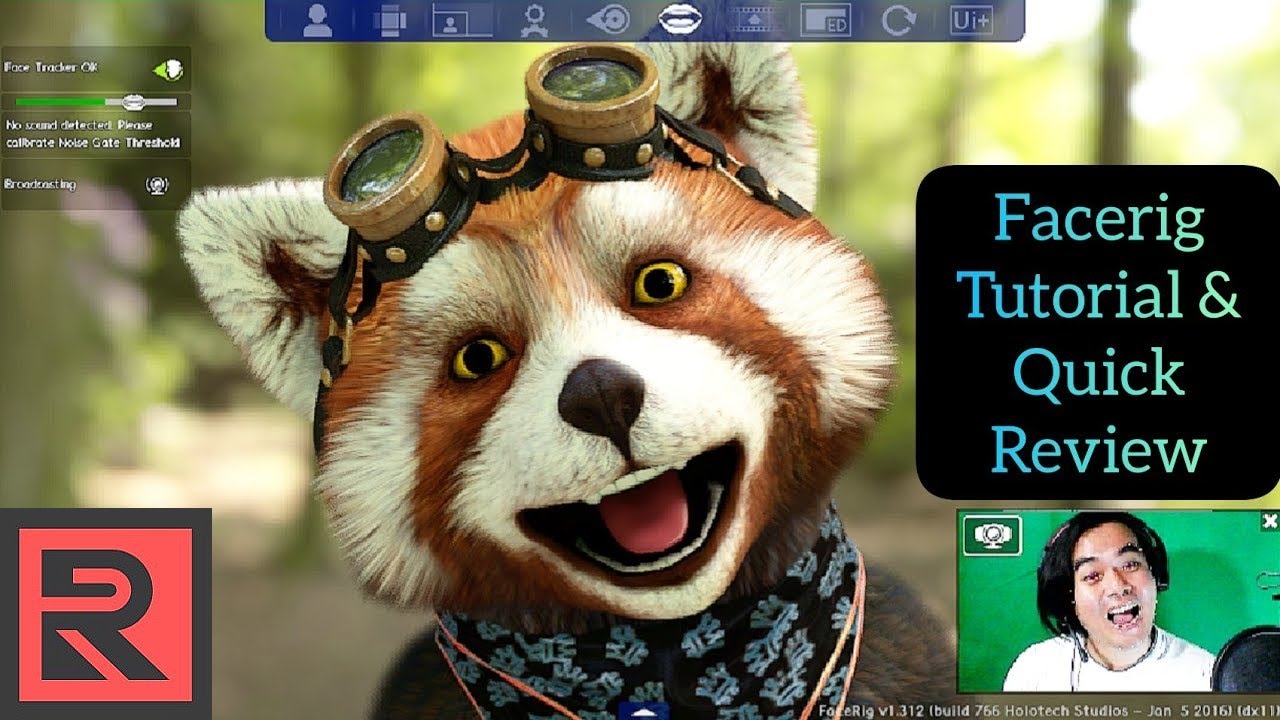Click the webcam icon in preview window
The height and width of the screenshot is (720, 1280).
click(992, 535)
